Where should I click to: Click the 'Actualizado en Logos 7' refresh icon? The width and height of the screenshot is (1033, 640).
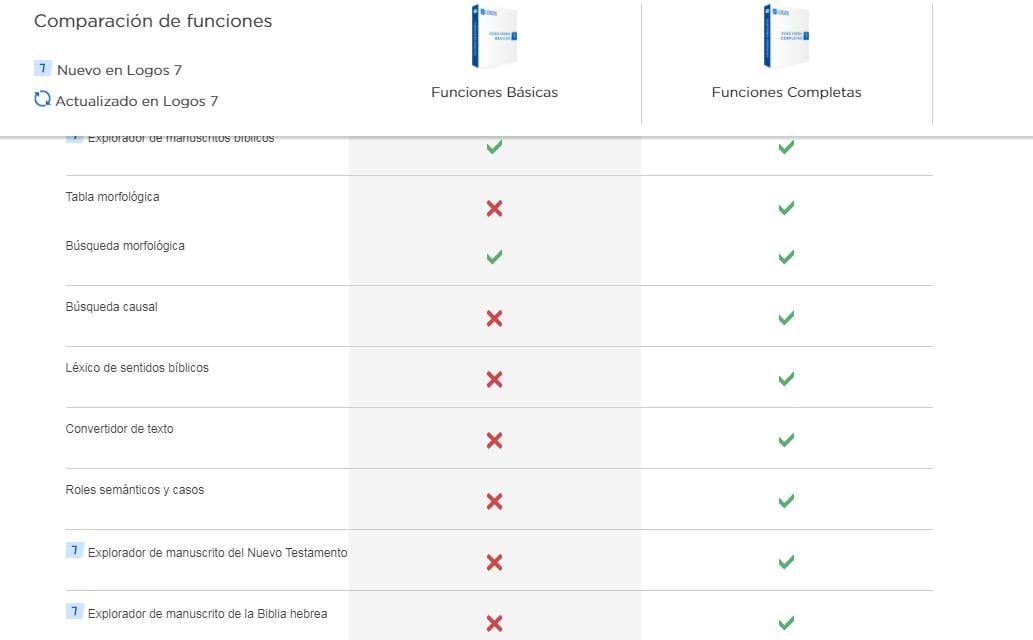42,99
